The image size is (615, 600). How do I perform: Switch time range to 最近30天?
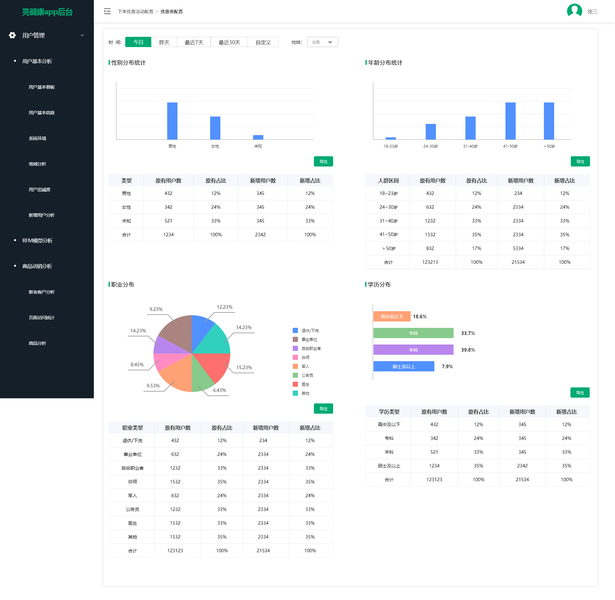(x=229, y=42)
